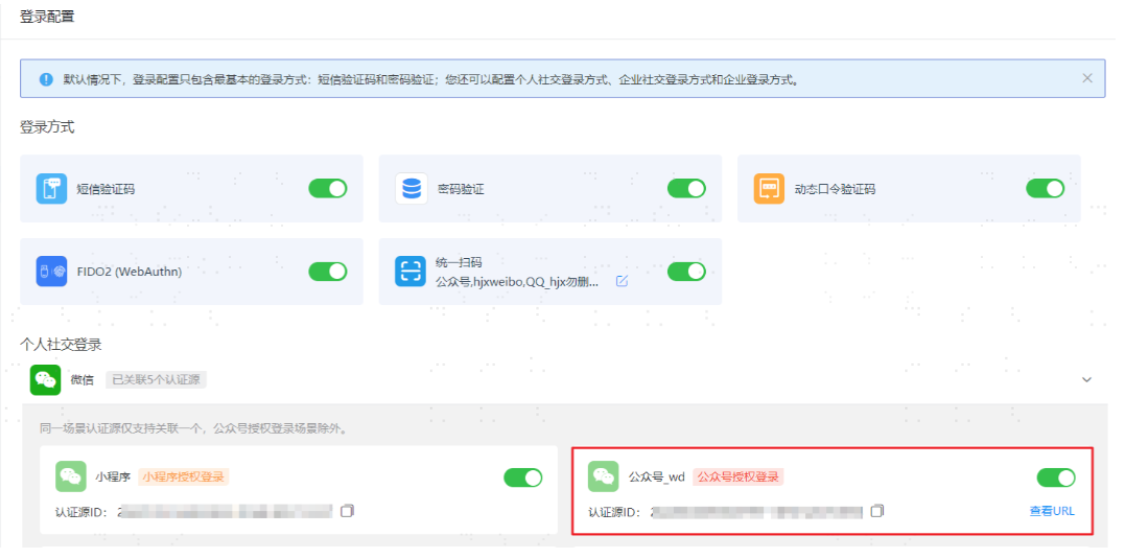Toggle 统一扫码 switch
Screen dimensions: 1129x560
(x=687, y=271)
